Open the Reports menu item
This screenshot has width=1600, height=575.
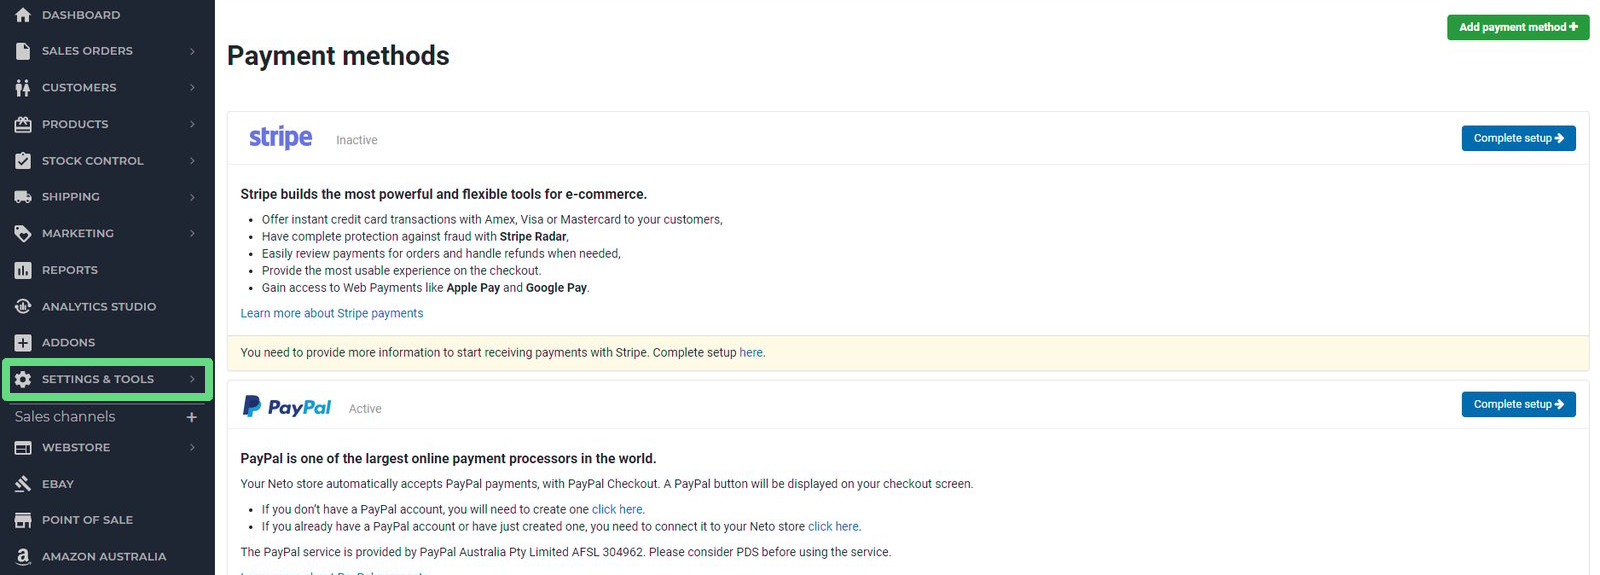(70, 270)
